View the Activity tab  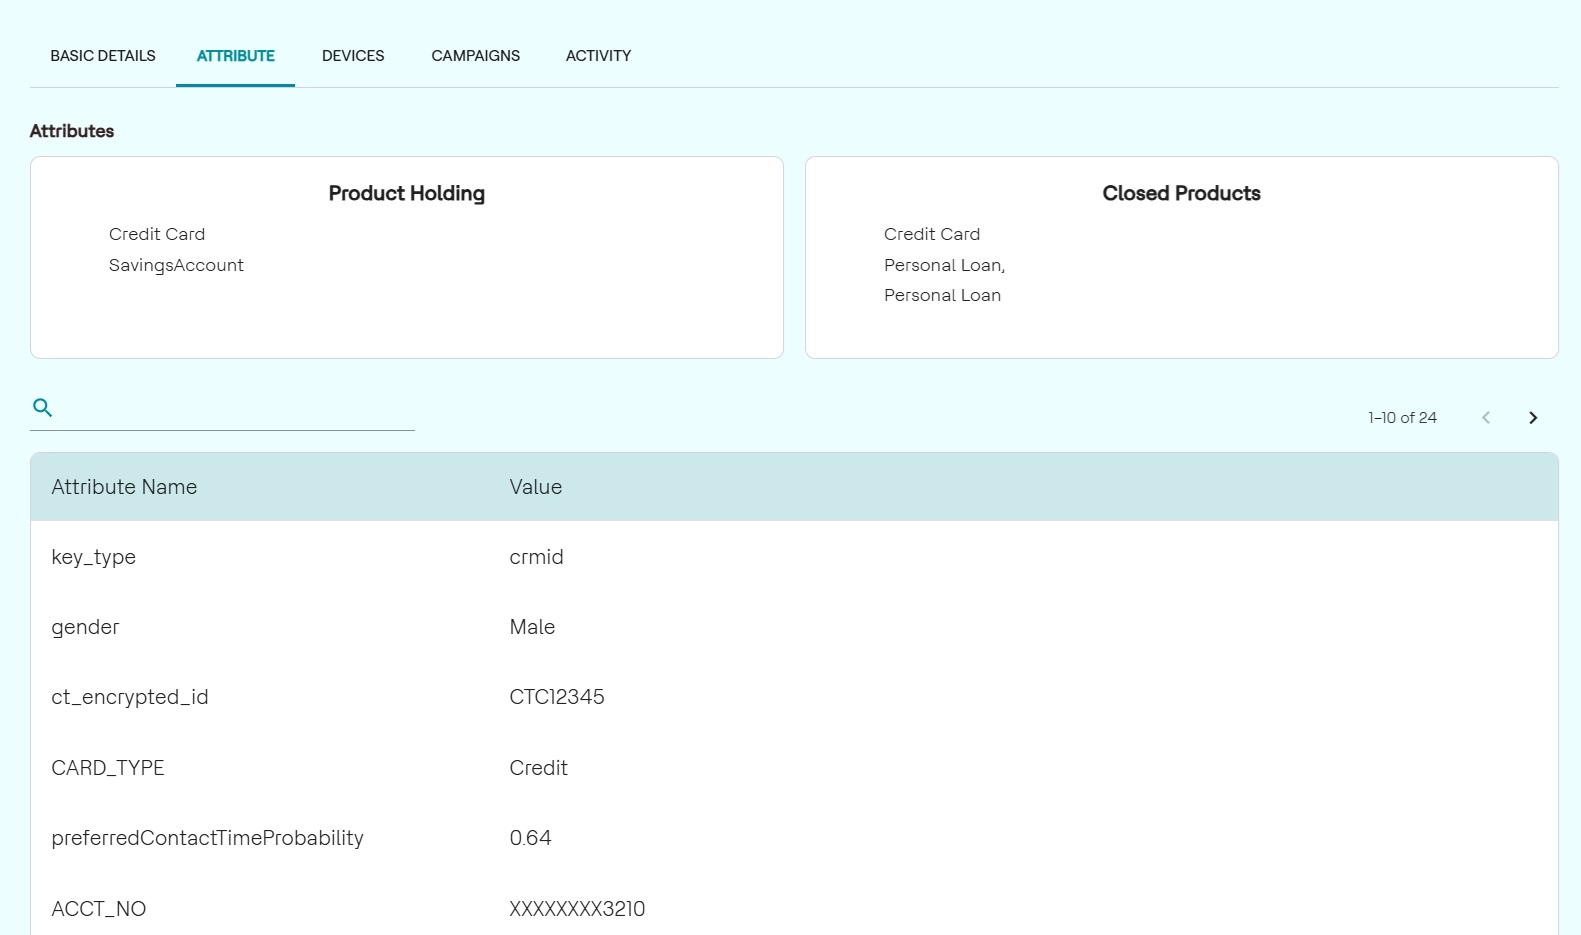click(x=598, y=56)
